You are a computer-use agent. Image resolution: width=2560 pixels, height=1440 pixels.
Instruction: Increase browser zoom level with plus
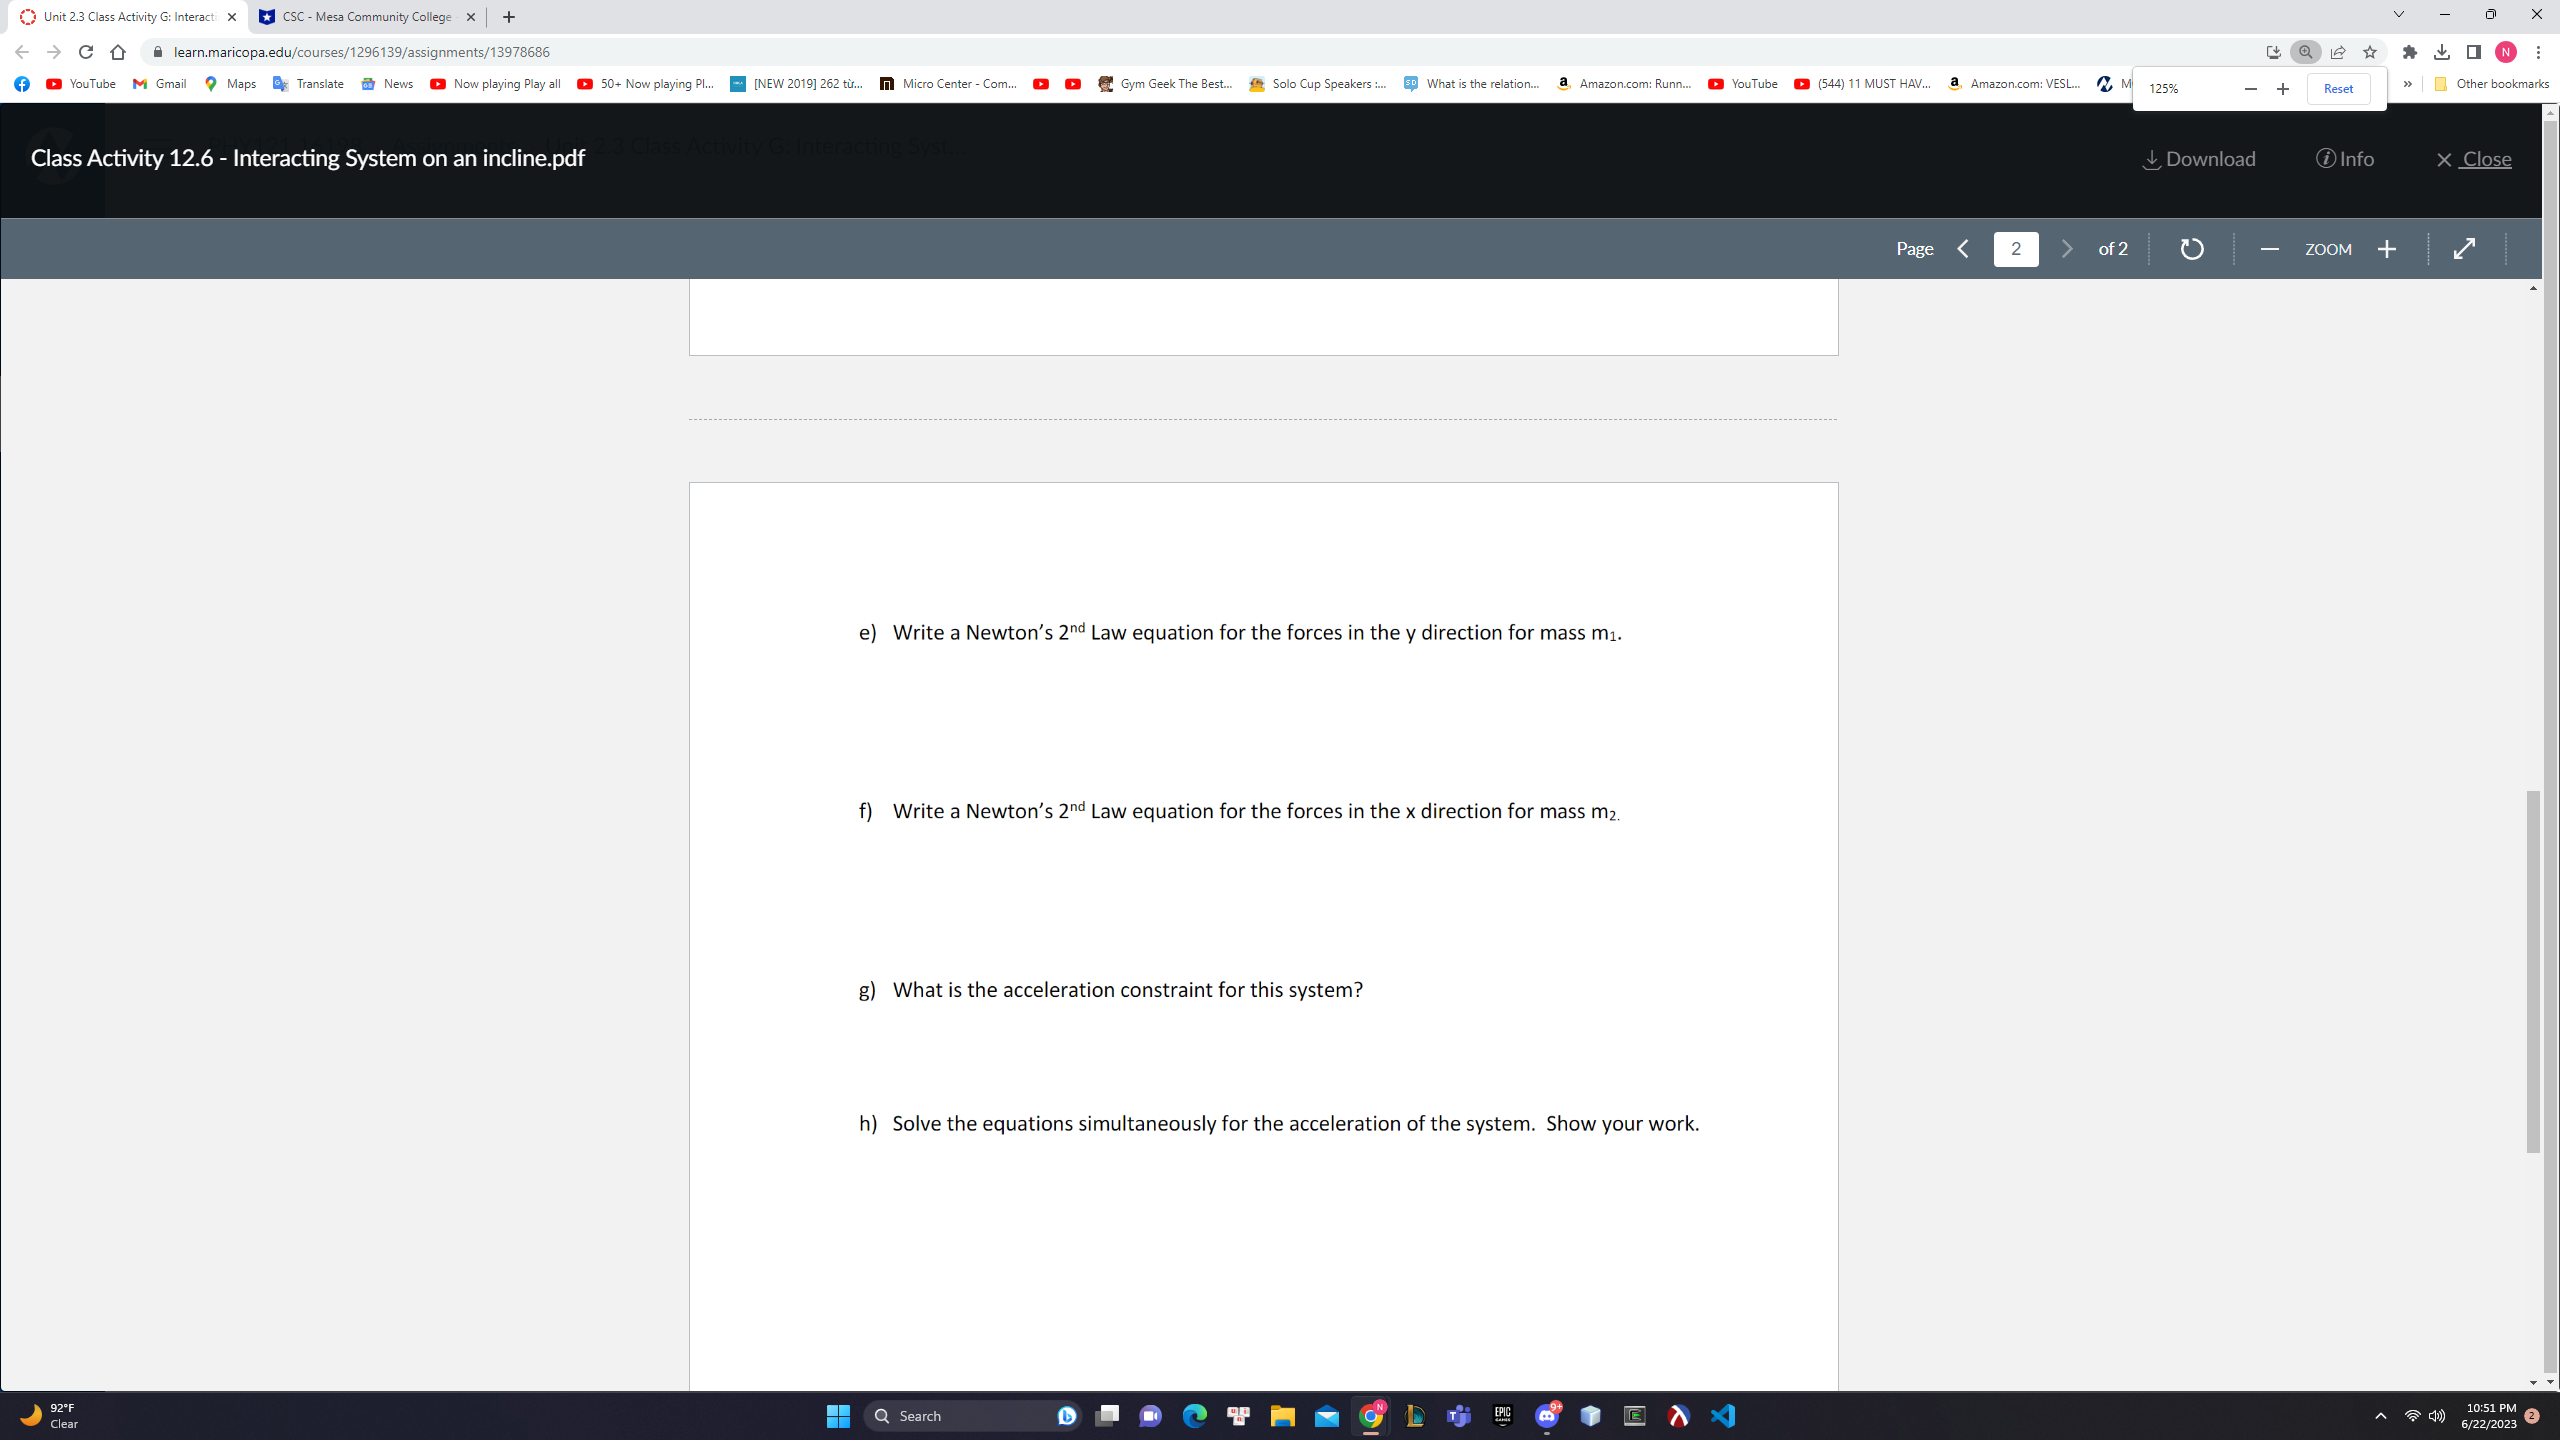click(2283, 89)
